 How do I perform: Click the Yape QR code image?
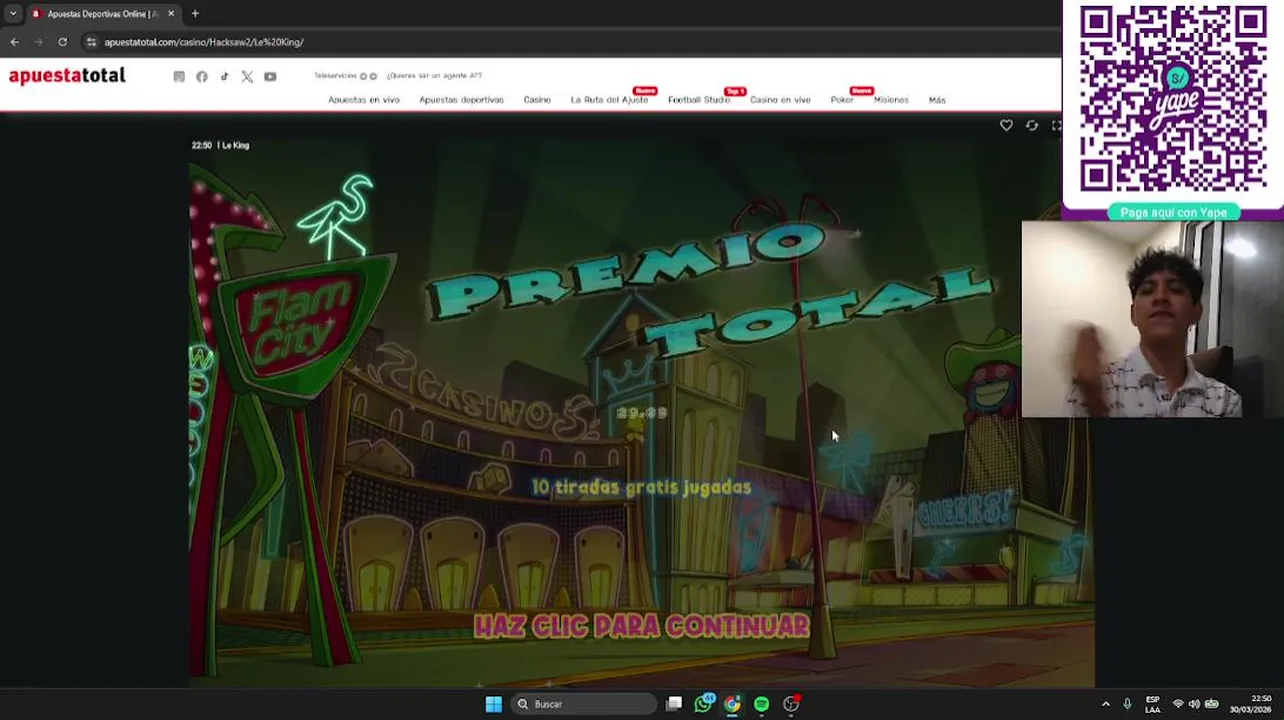(x=1173, y=98)
